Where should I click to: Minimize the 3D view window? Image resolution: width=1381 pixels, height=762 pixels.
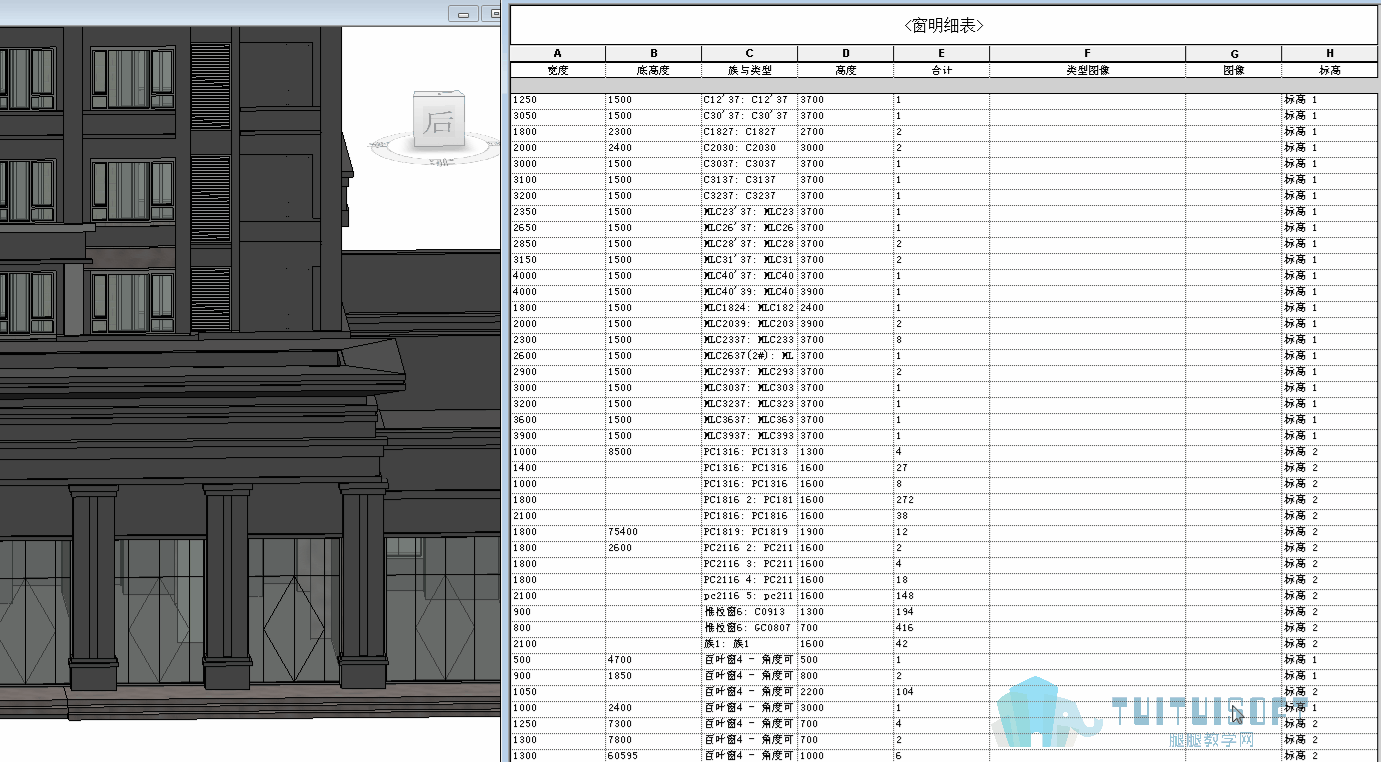463,13
